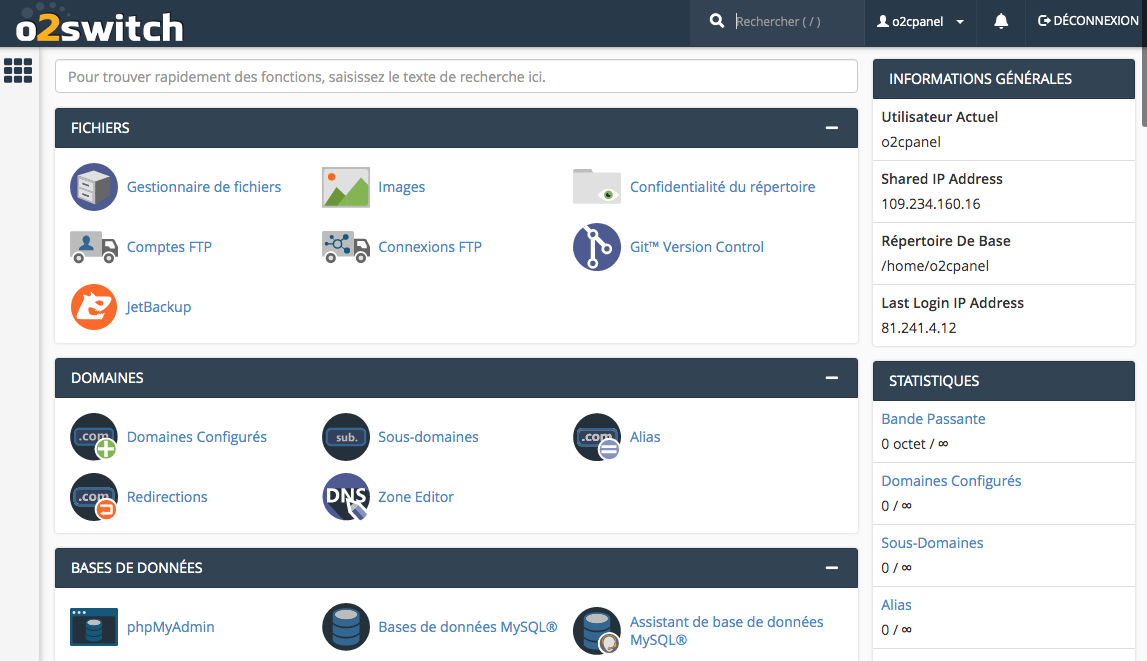Open the Redirections link
This screenshot has width=1147, height=661.
coord(168,496)
